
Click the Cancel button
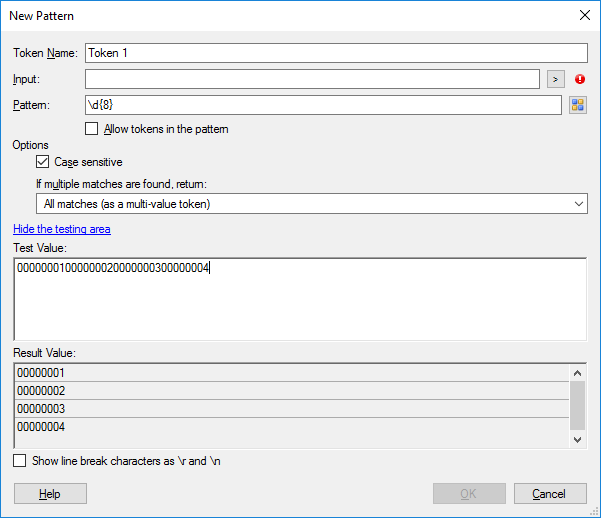550,494
